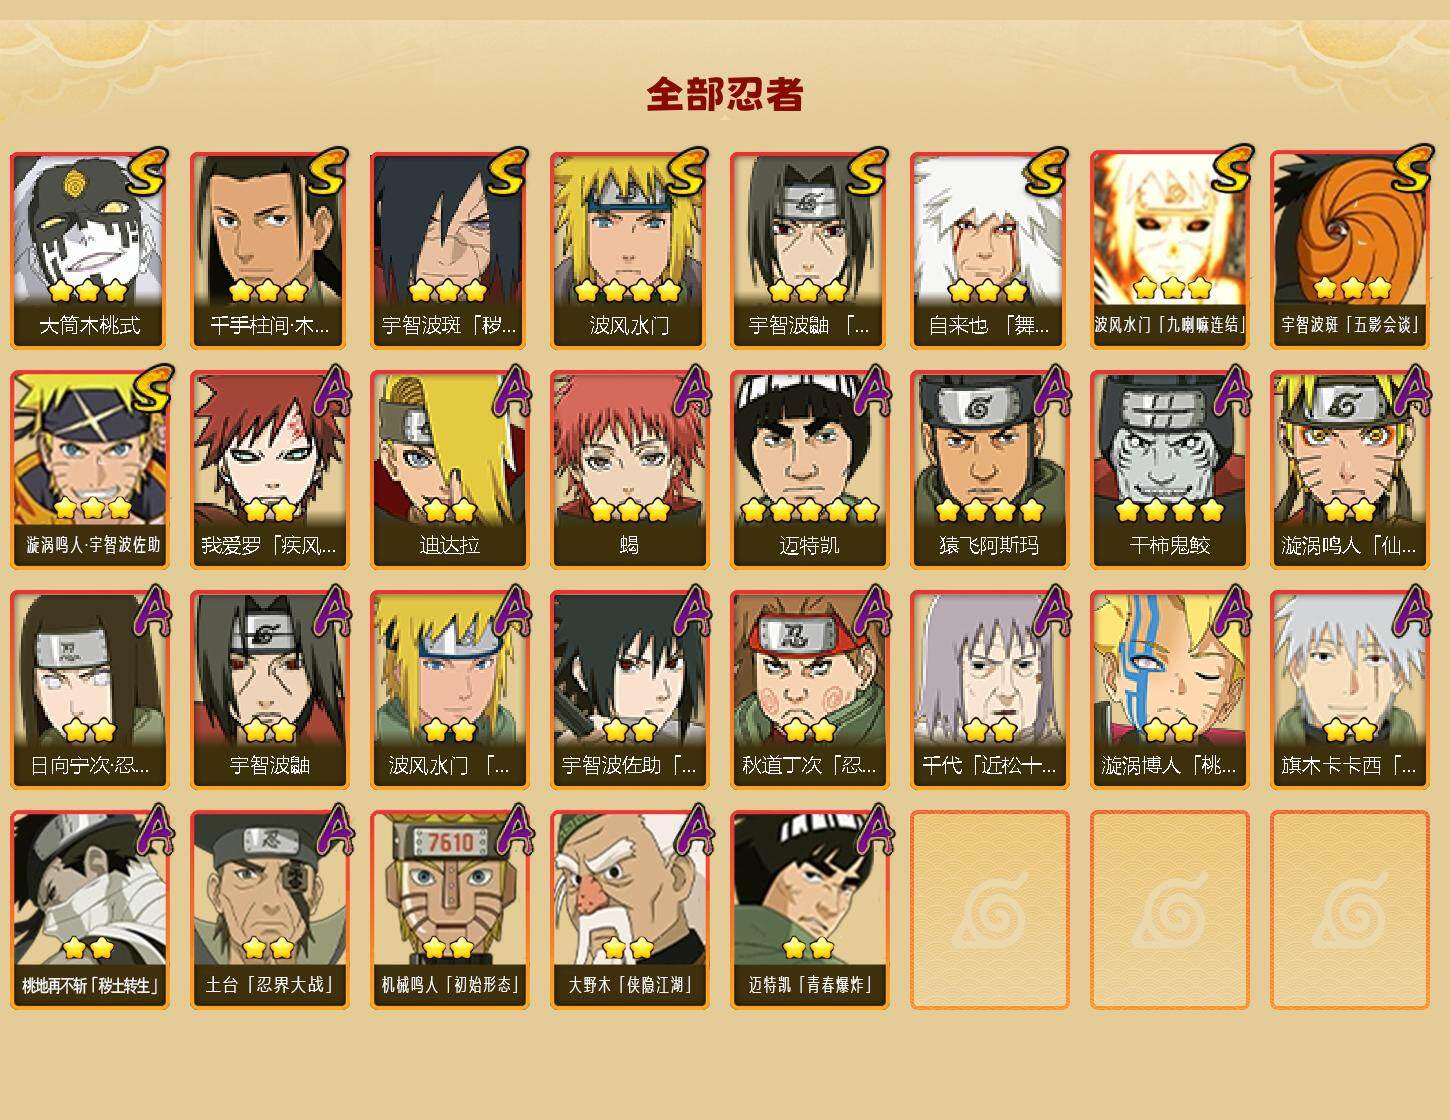Image resolution: width=1450 pixels, height=1120 pixels.
Task: Choose 迈特凯「青春爆炸」card
Action: (809, 910)
